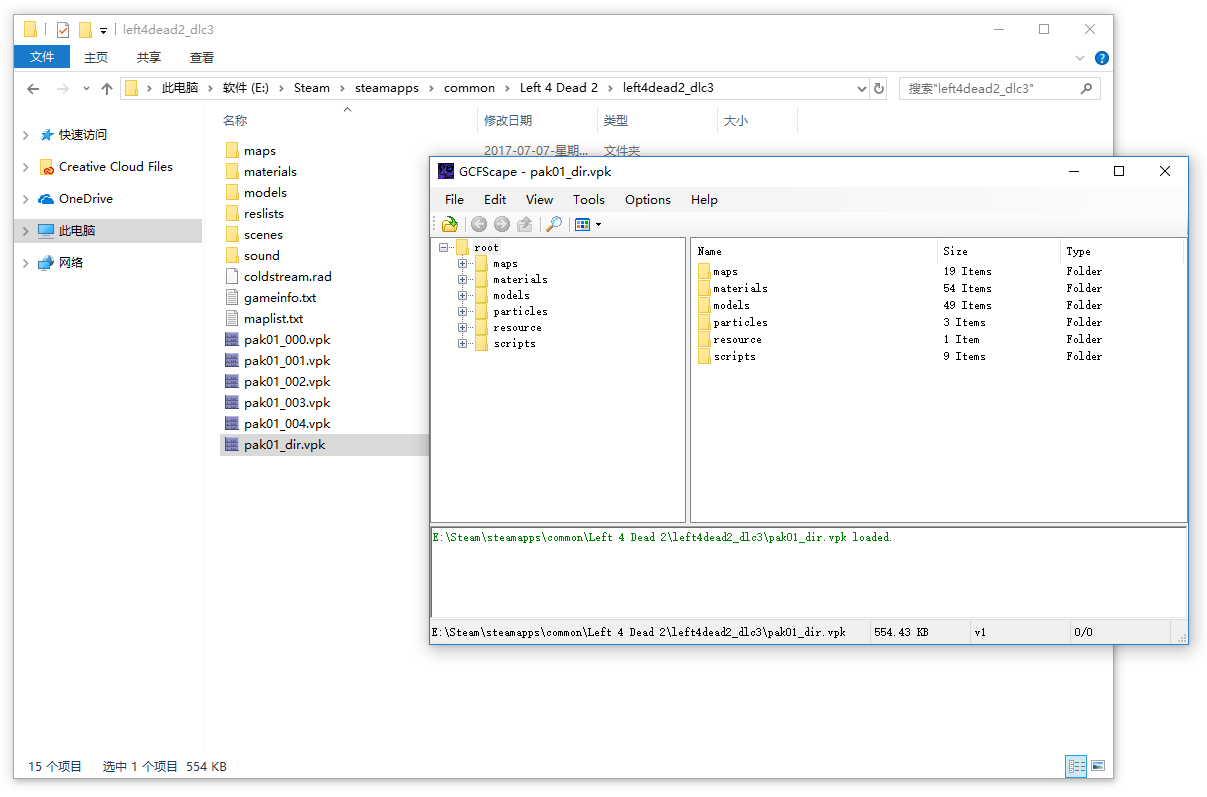Click 'steamapps' in address breadcrumb
The image size is (1207, 797).
(387, 88)
